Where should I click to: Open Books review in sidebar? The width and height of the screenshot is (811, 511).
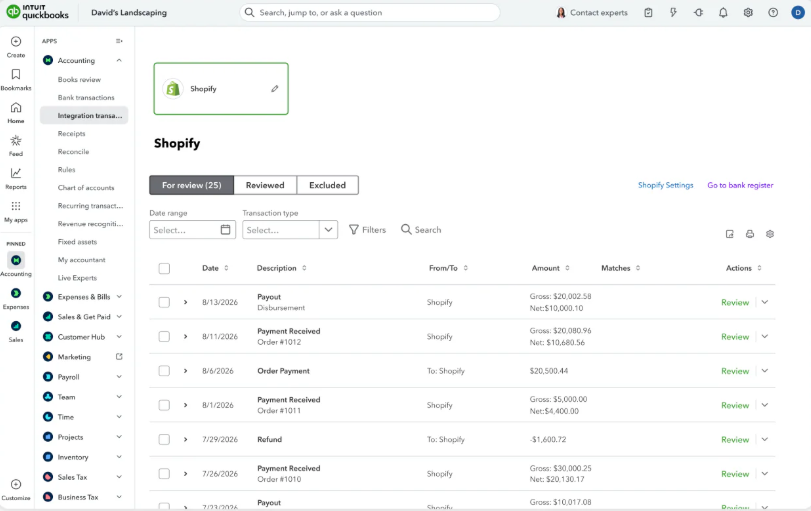pos(79,80)
